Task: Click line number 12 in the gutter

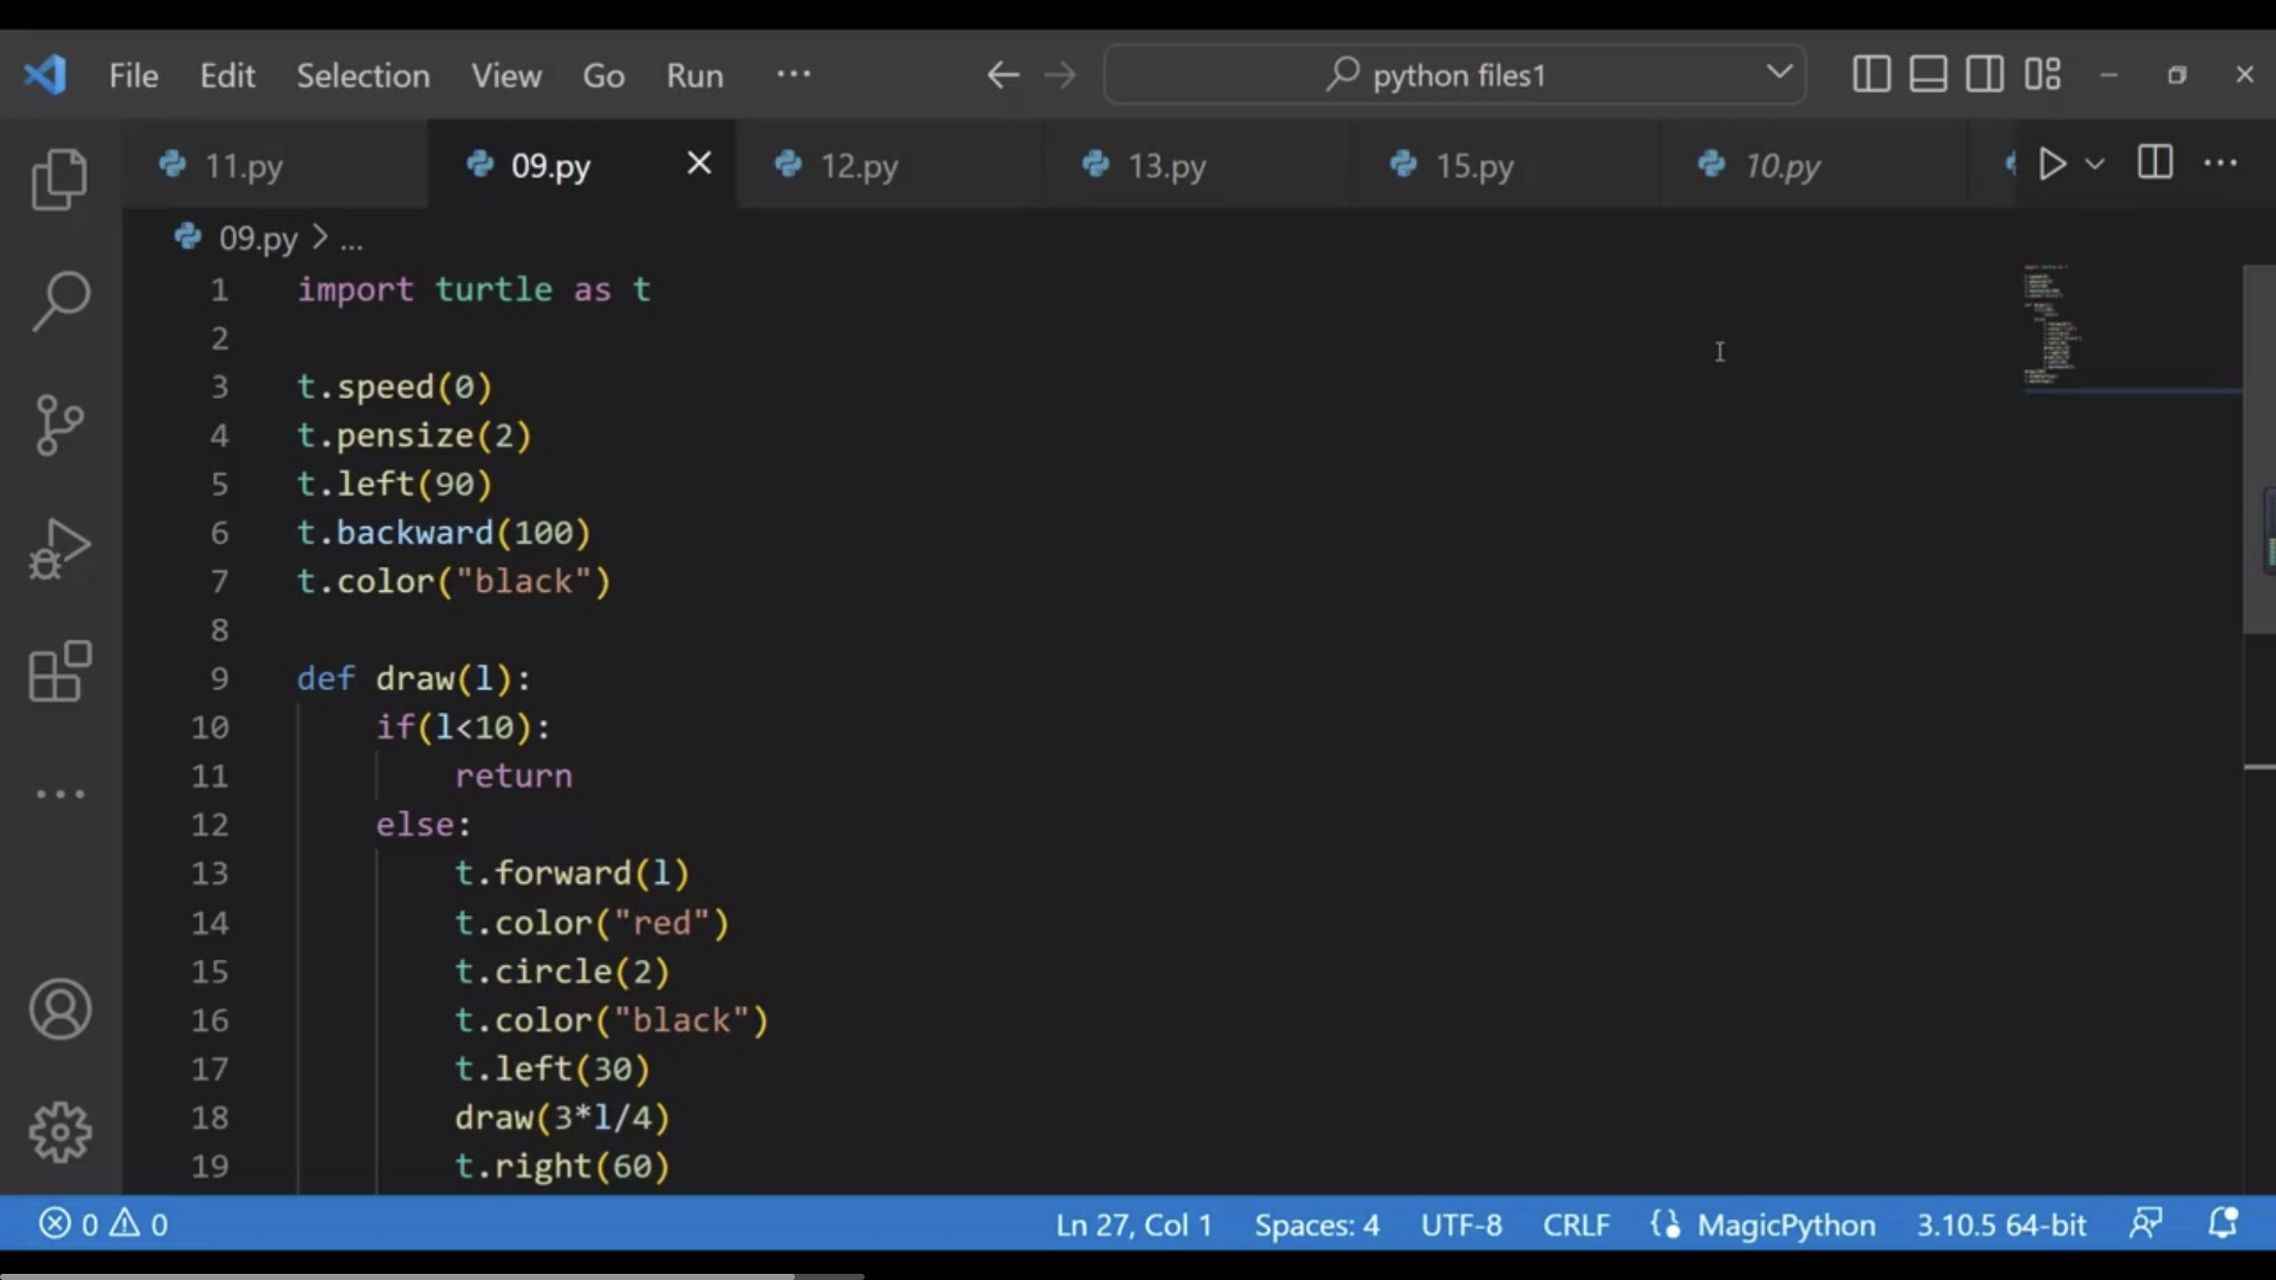Action: 210,825
